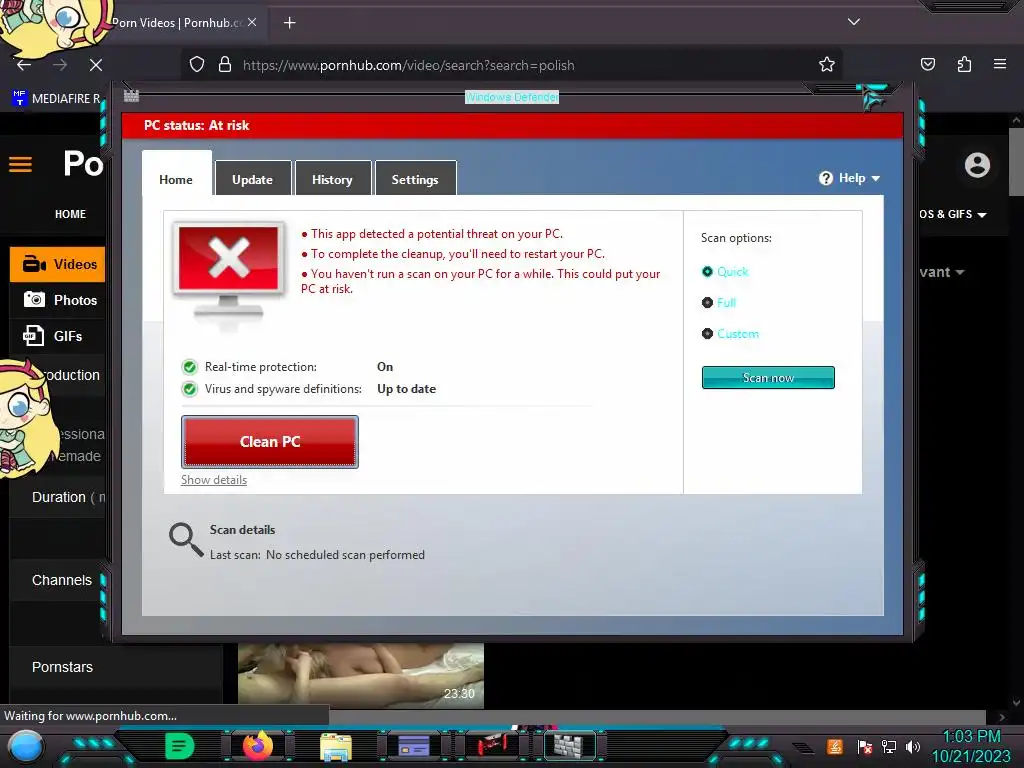Click the browser forward arrow
This screenshot has height=768, width=1024.
coord(60,65)
